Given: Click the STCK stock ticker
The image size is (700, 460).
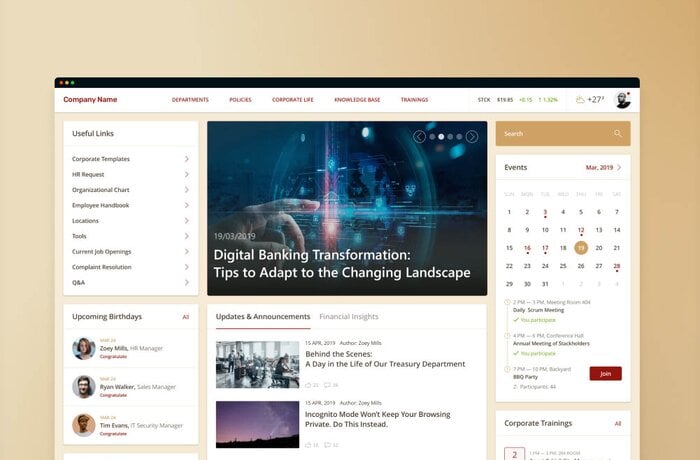Looking at the screenshot, I should (x=484, y=100).
